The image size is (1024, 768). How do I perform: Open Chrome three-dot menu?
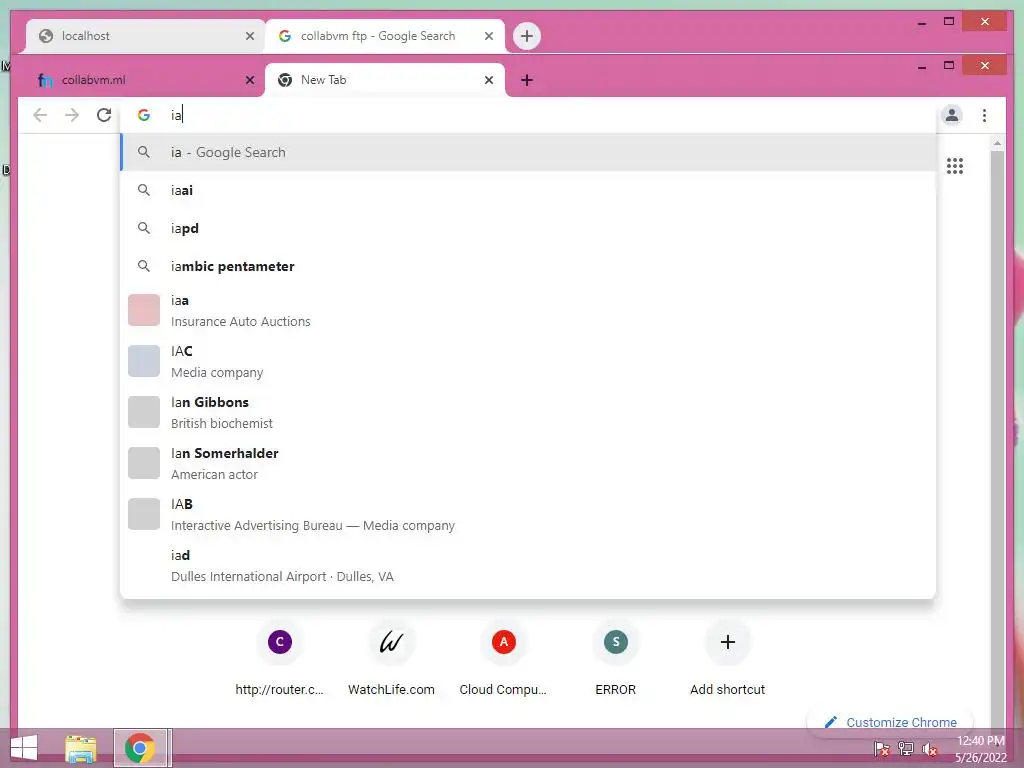pos(984,116)
